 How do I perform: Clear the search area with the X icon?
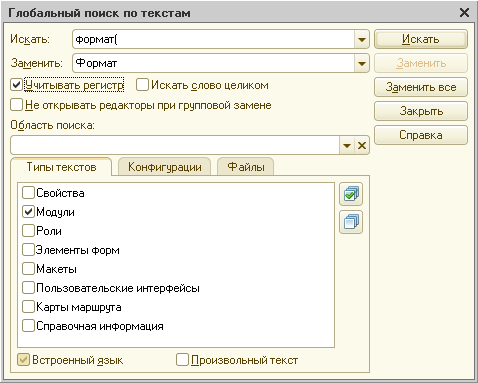[362, 145]
